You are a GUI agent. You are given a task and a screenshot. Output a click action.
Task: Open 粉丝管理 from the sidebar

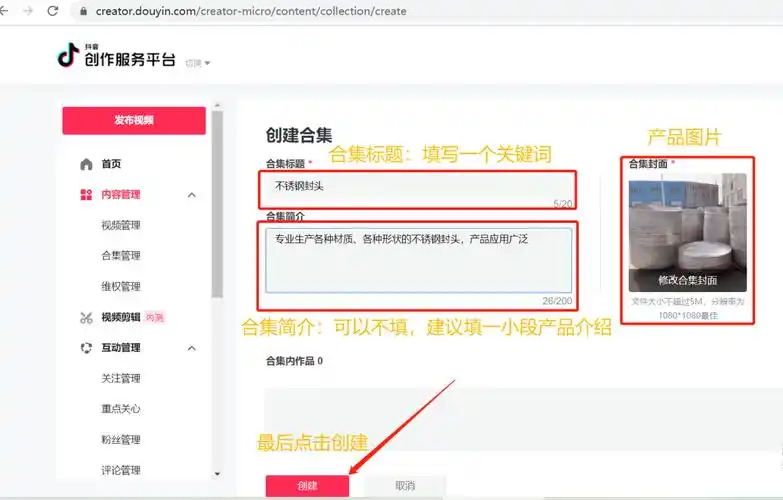pyautogui.click(x=120, y=440)
